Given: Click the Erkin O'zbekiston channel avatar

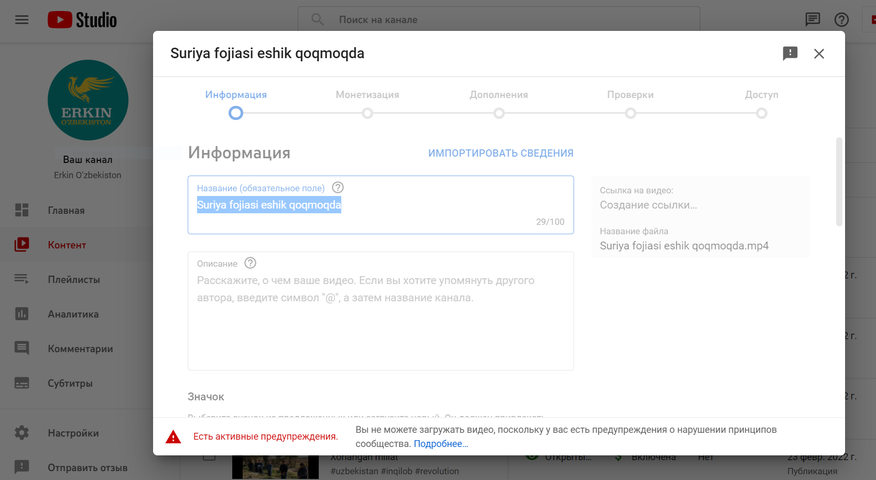Looking at the screenshot, I should coord(88,100).
